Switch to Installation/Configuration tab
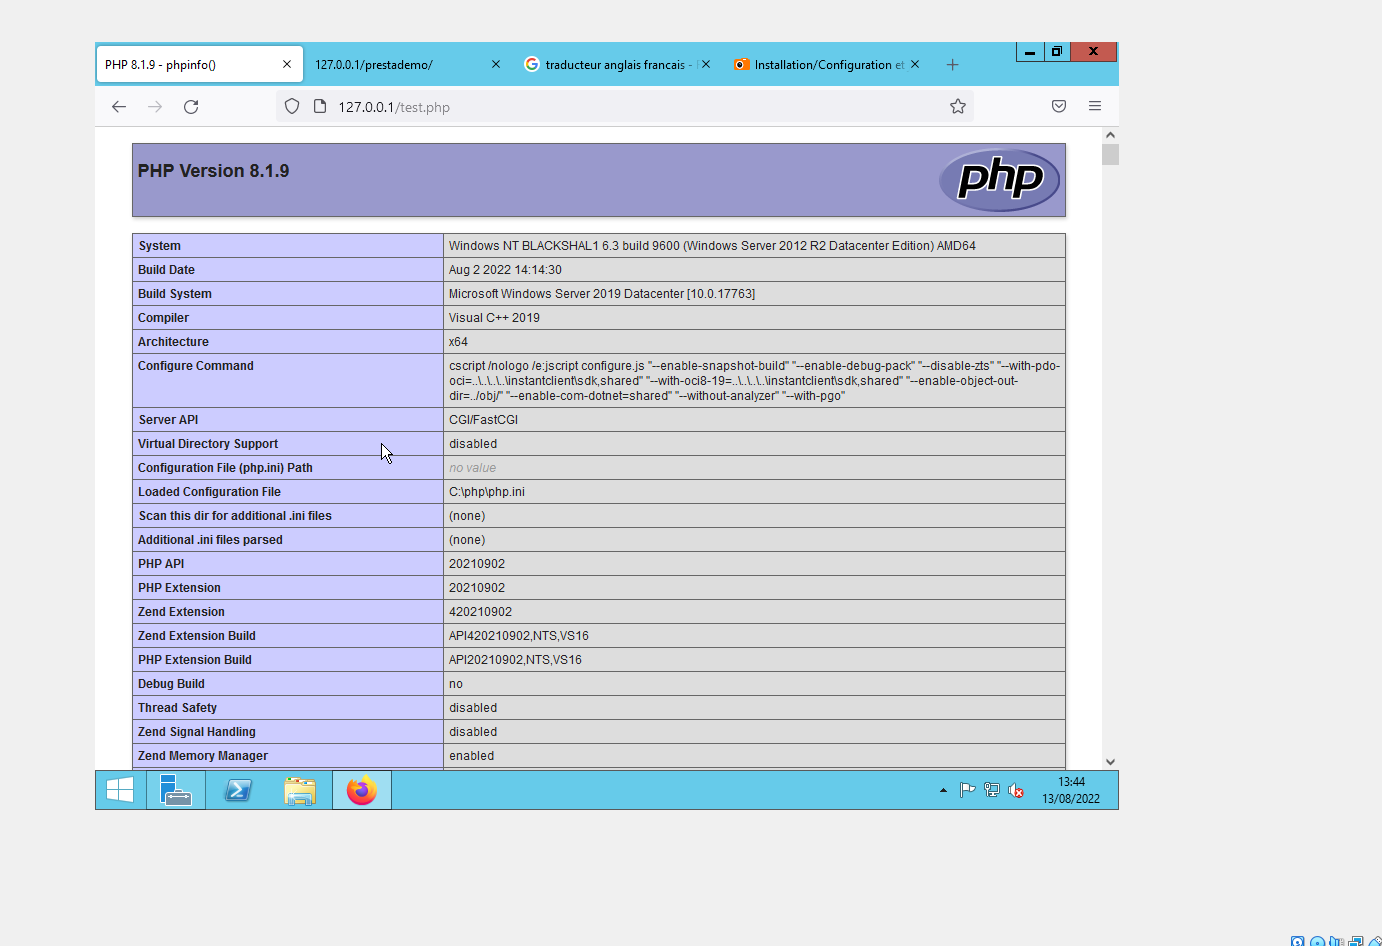This screenshot has height=946, width=1382. tap(826, 64)
